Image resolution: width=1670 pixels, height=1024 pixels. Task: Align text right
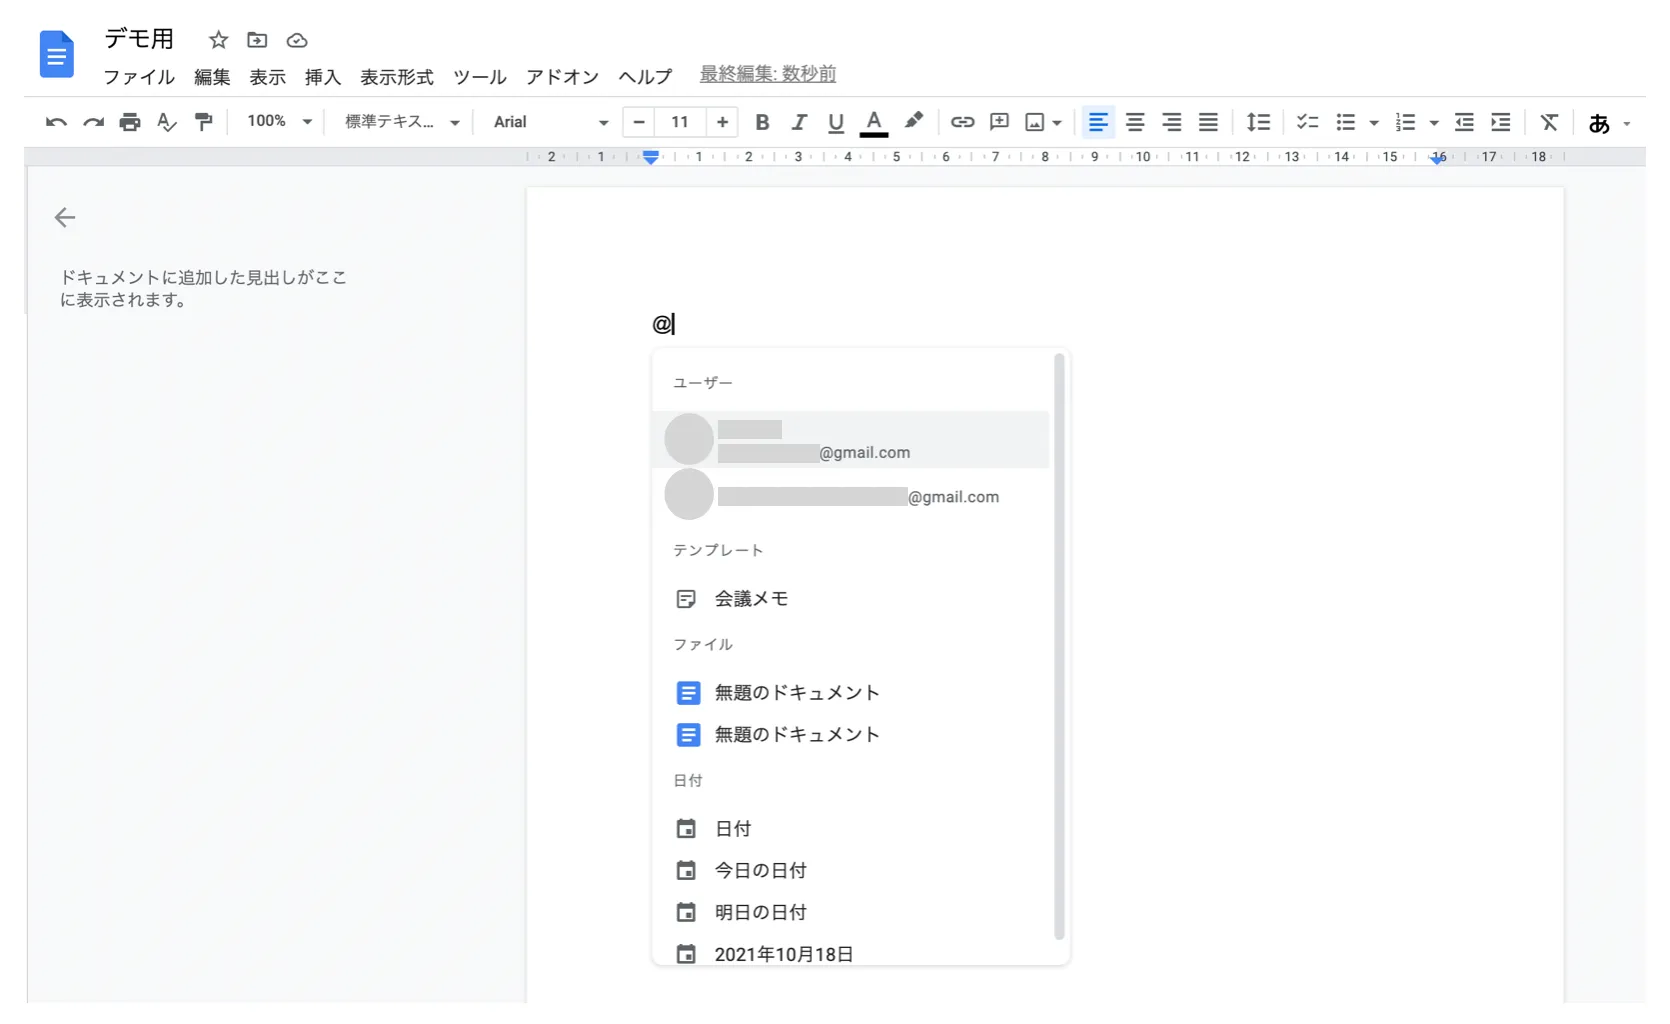point(1172,122)
